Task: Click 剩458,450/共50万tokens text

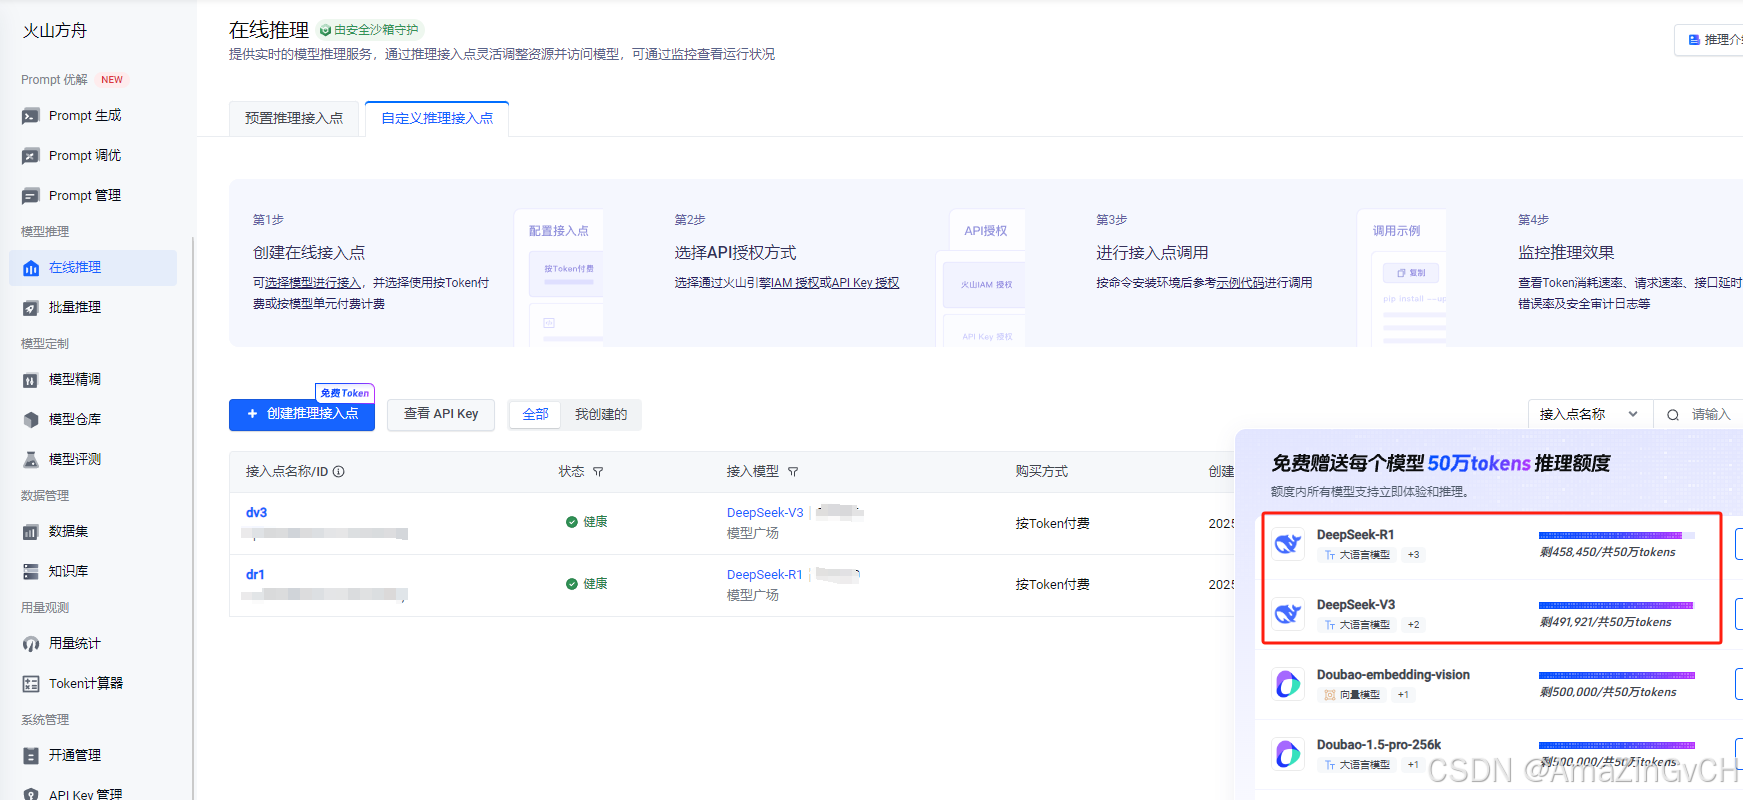Action: point(1608,553)
